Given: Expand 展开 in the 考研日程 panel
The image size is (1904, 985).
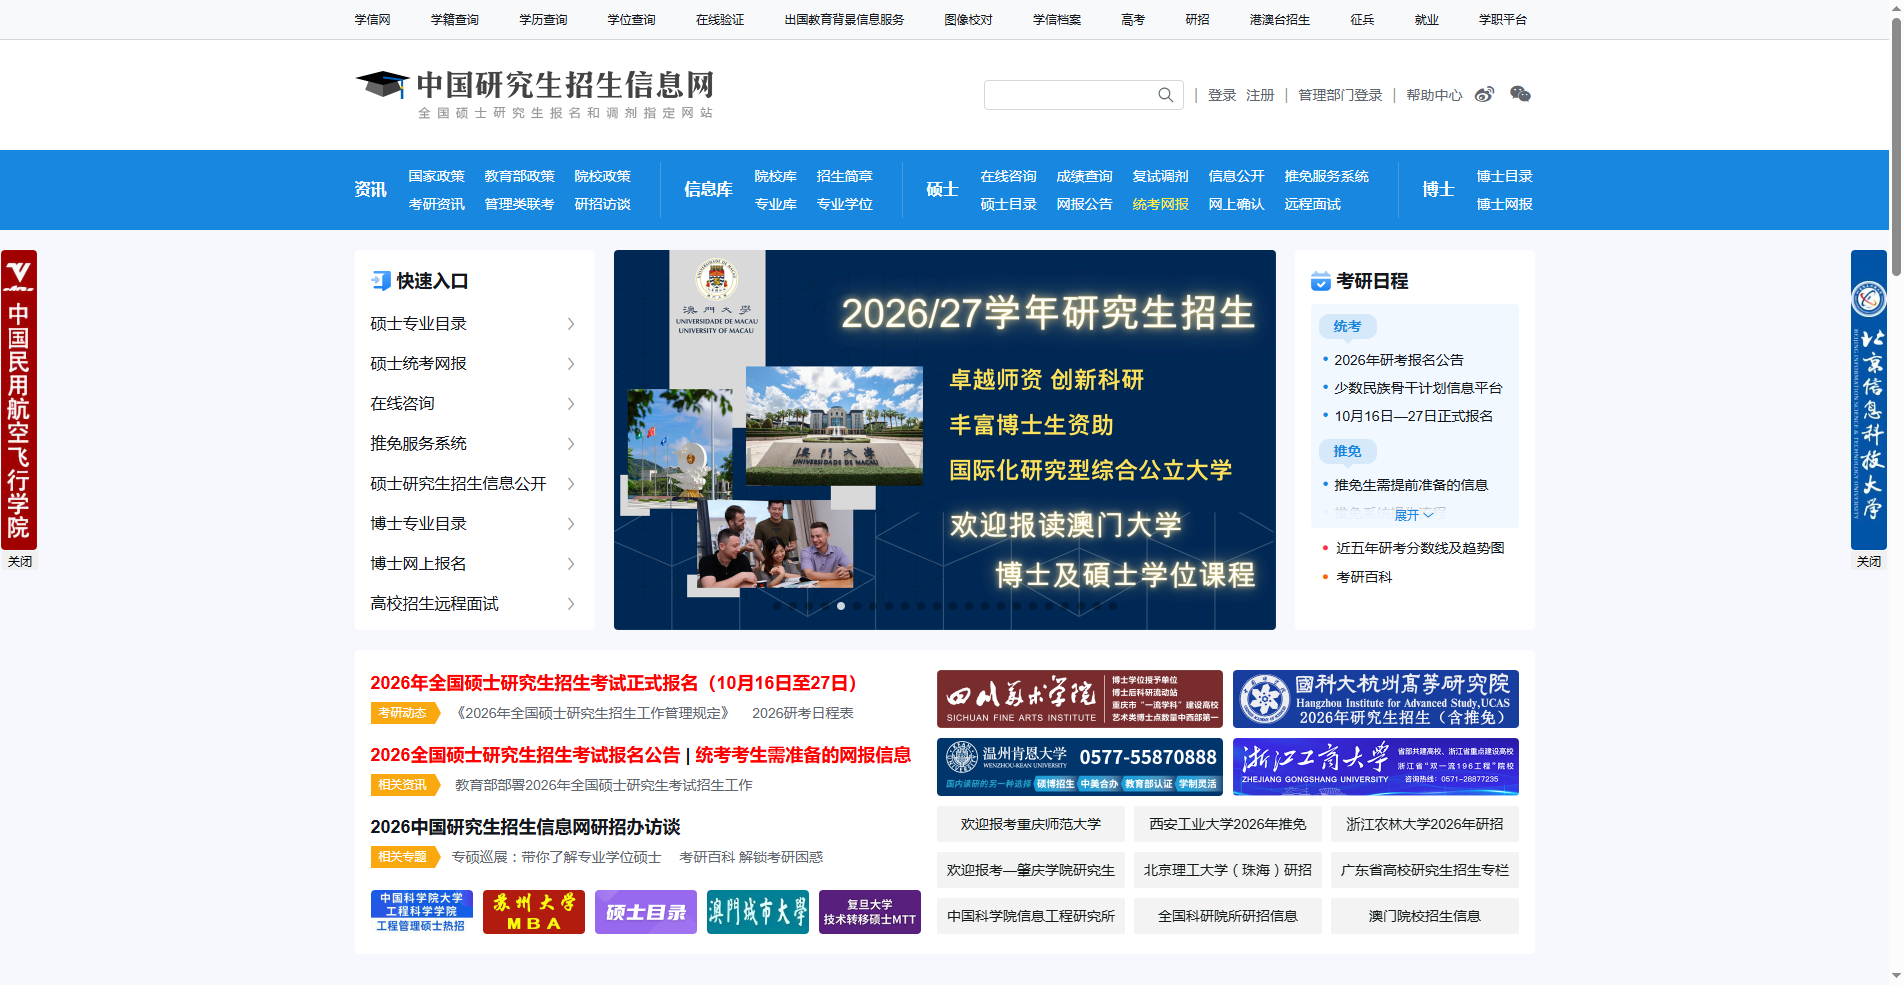Looking at the screenshot, I should tap(1410, 514).
